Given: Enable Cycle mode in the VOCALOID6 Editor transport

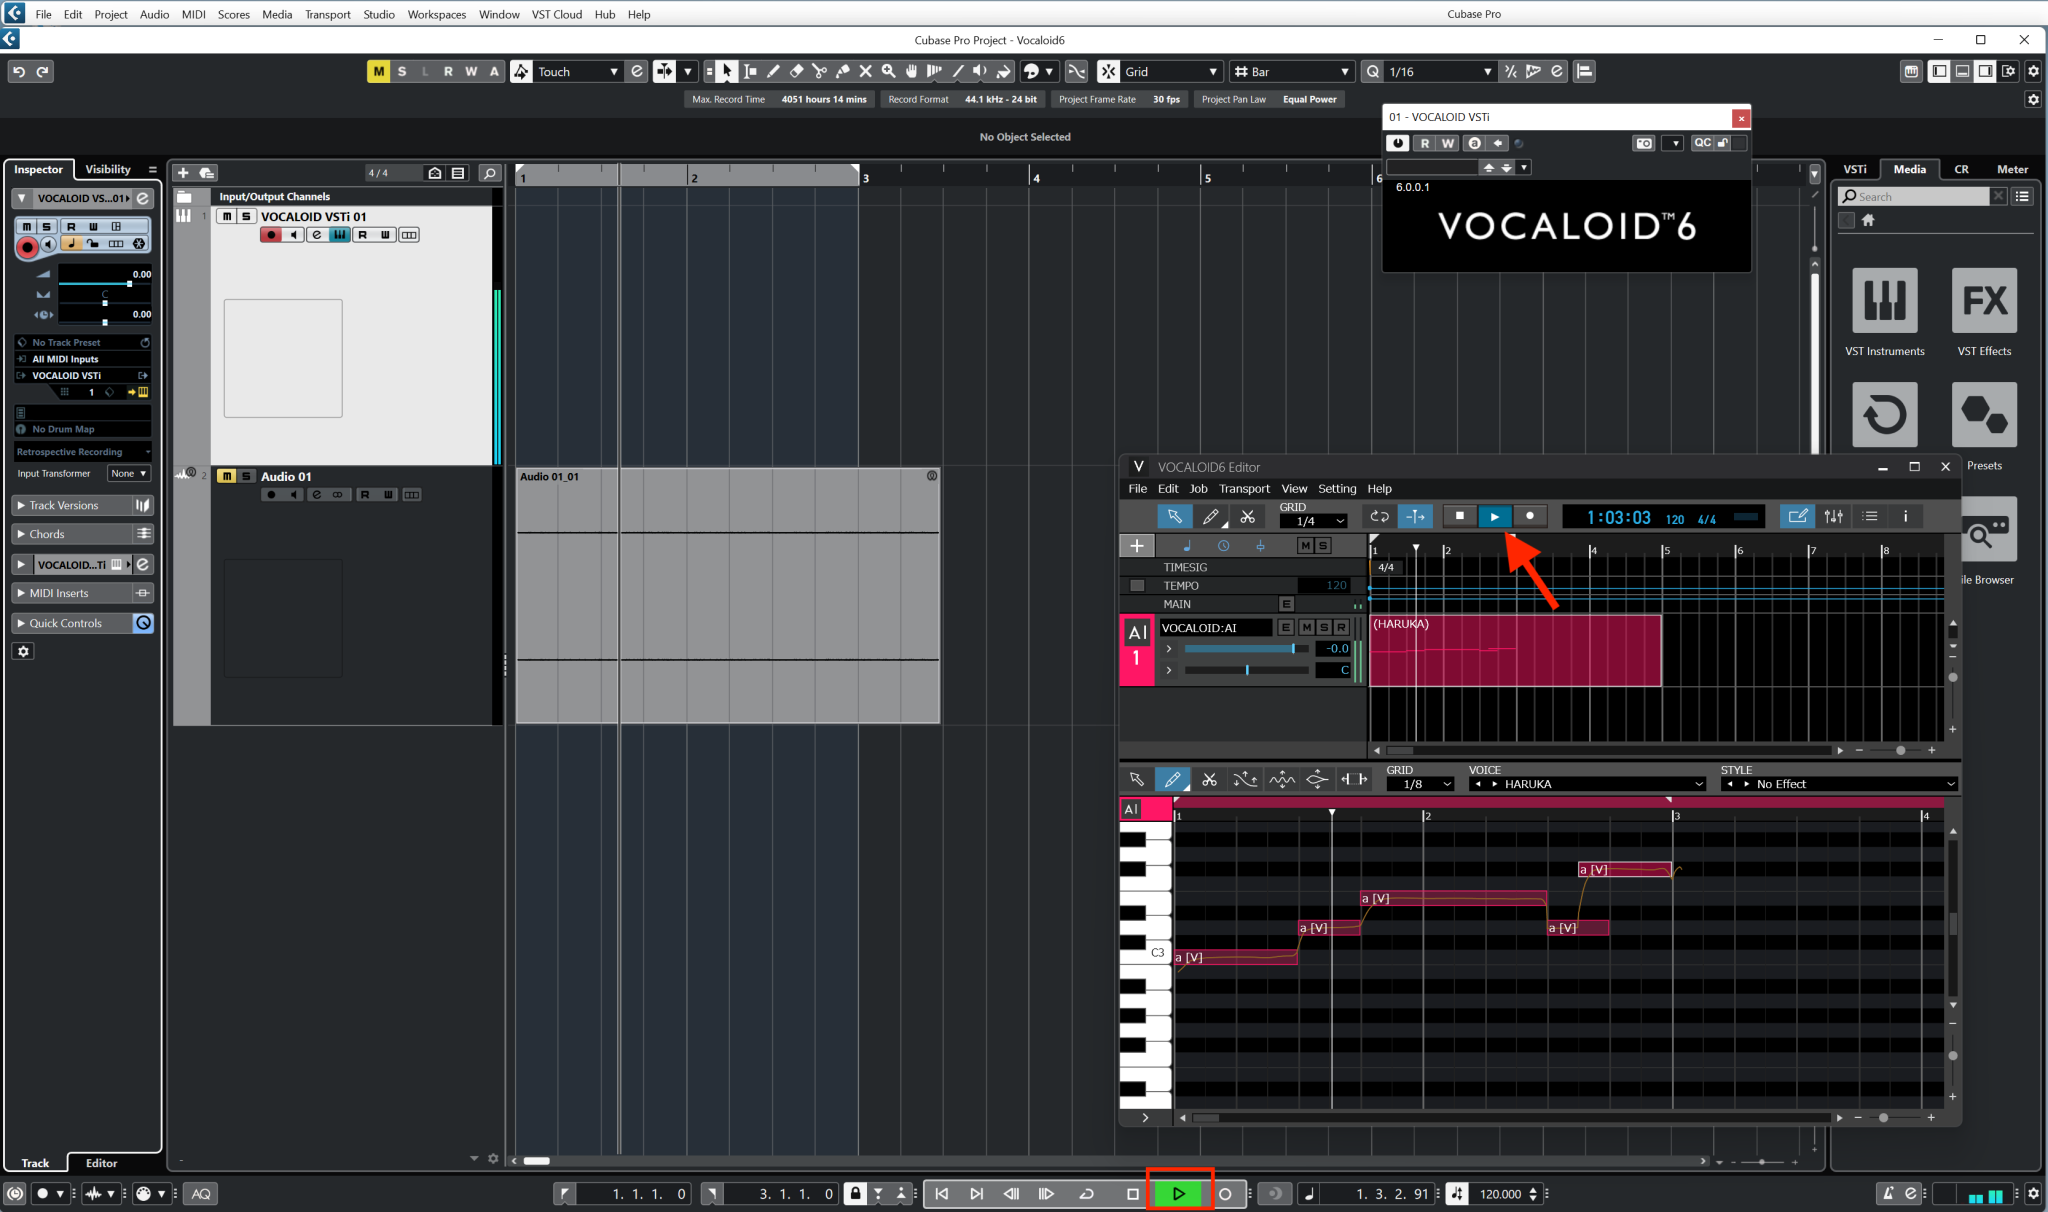Looking at the screenshot, I should [1378, 516].
